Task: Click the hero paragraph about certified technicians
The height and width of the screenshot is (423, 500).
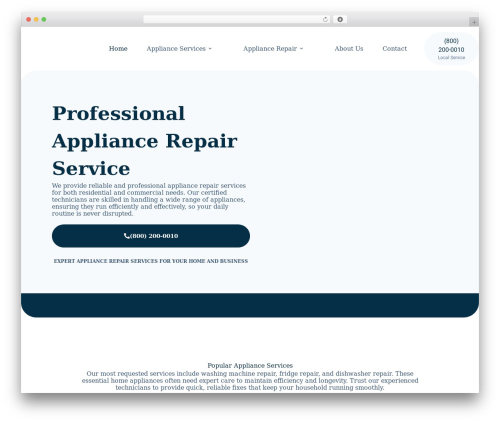Action: pyautogui.click(x=149, y=200)
